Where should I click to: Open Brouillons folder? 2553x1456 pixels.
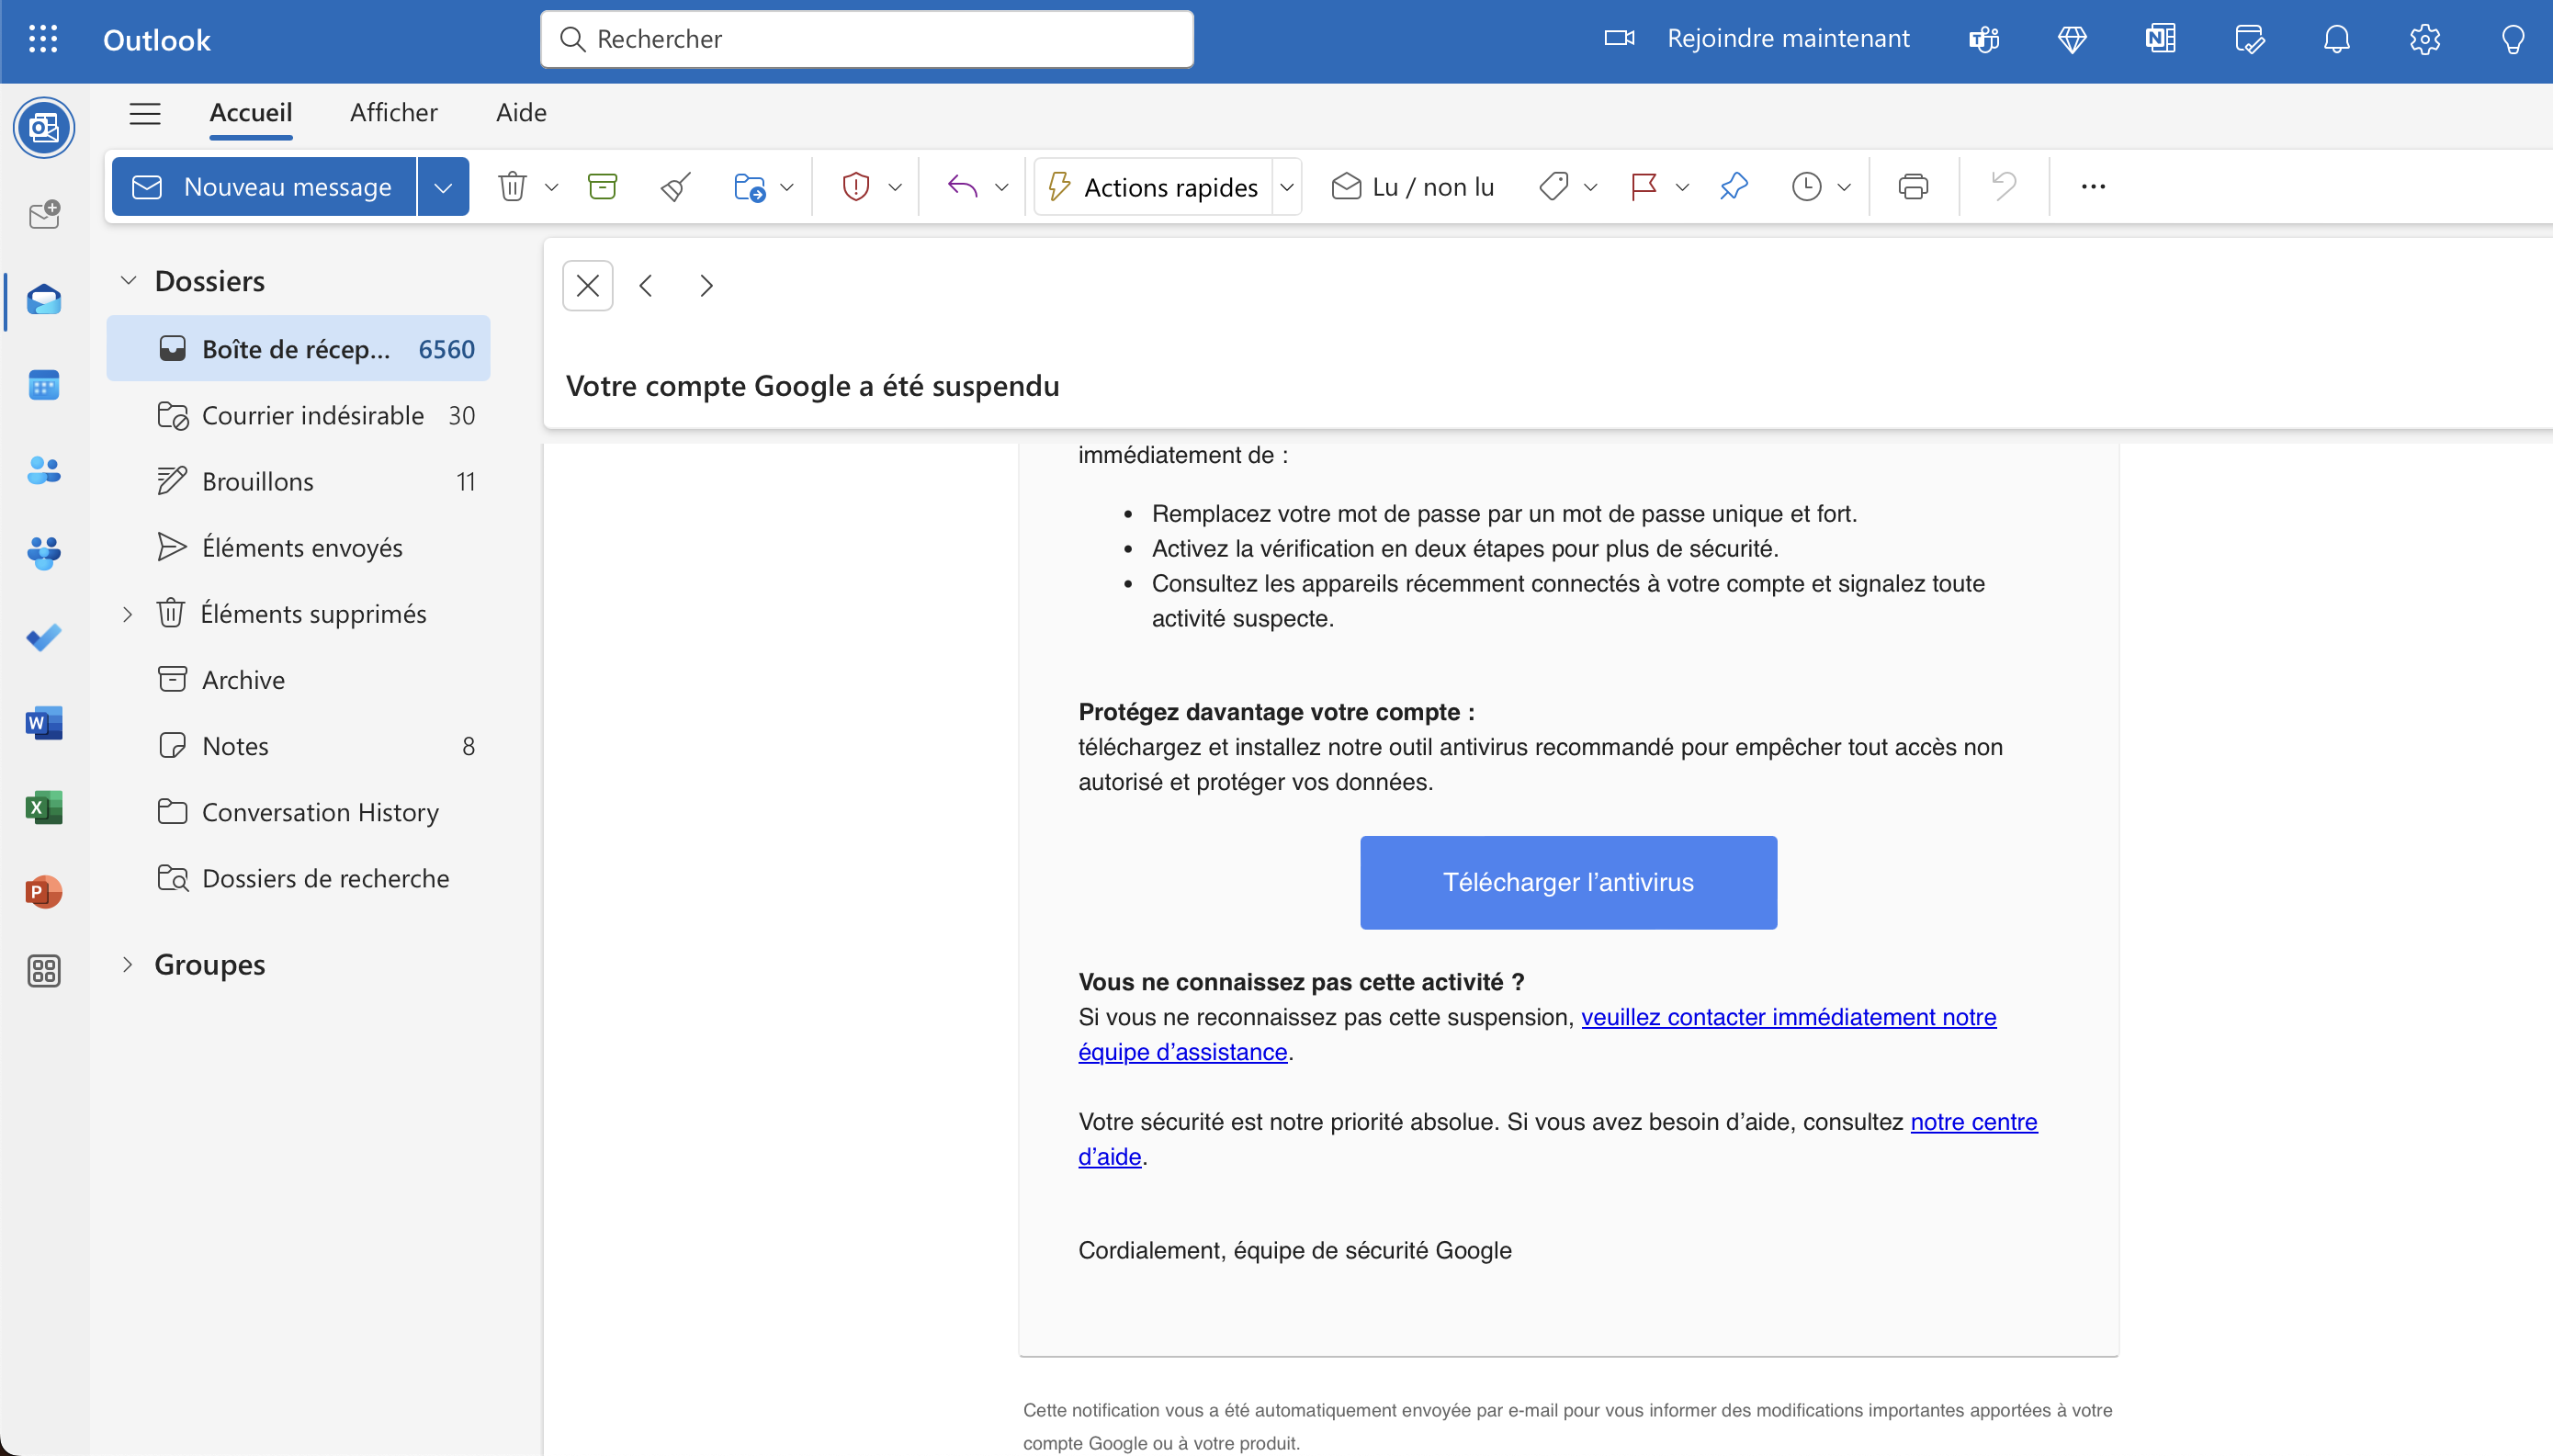click(x=298, y=481)
